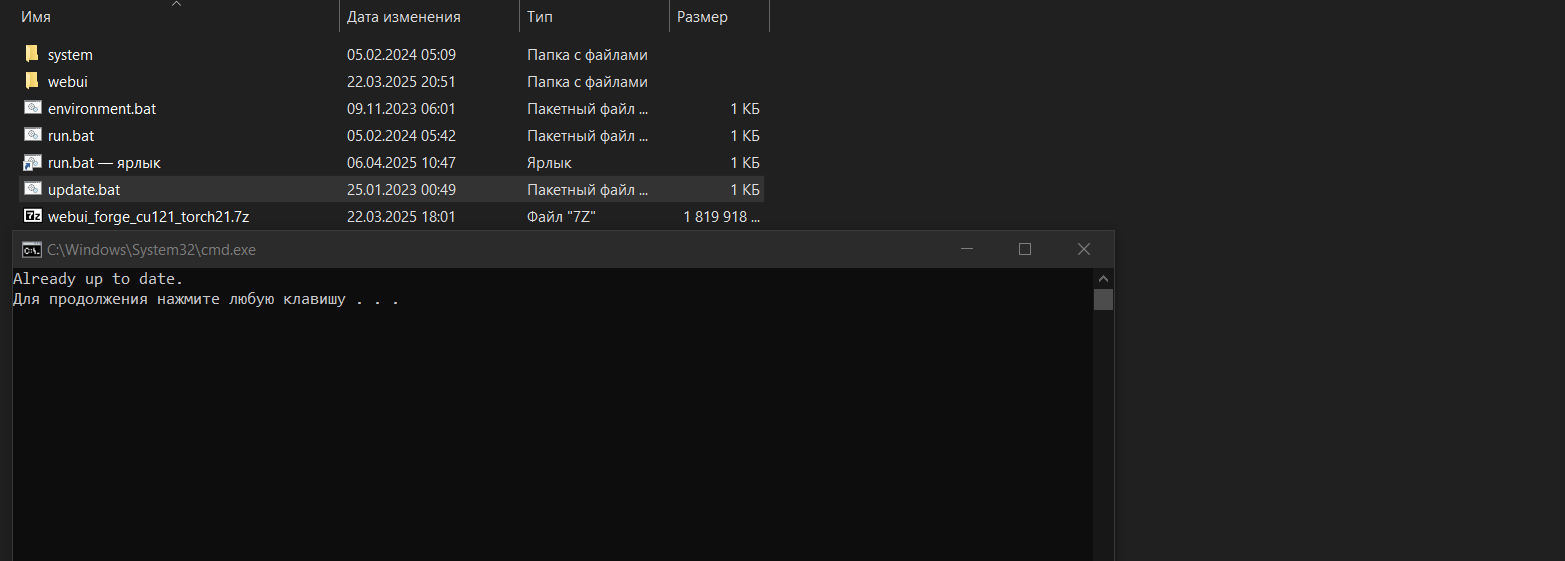1565x561 pixels.
Task: Select the run.bat shortcut icon
Action: (x=32, y=162)
